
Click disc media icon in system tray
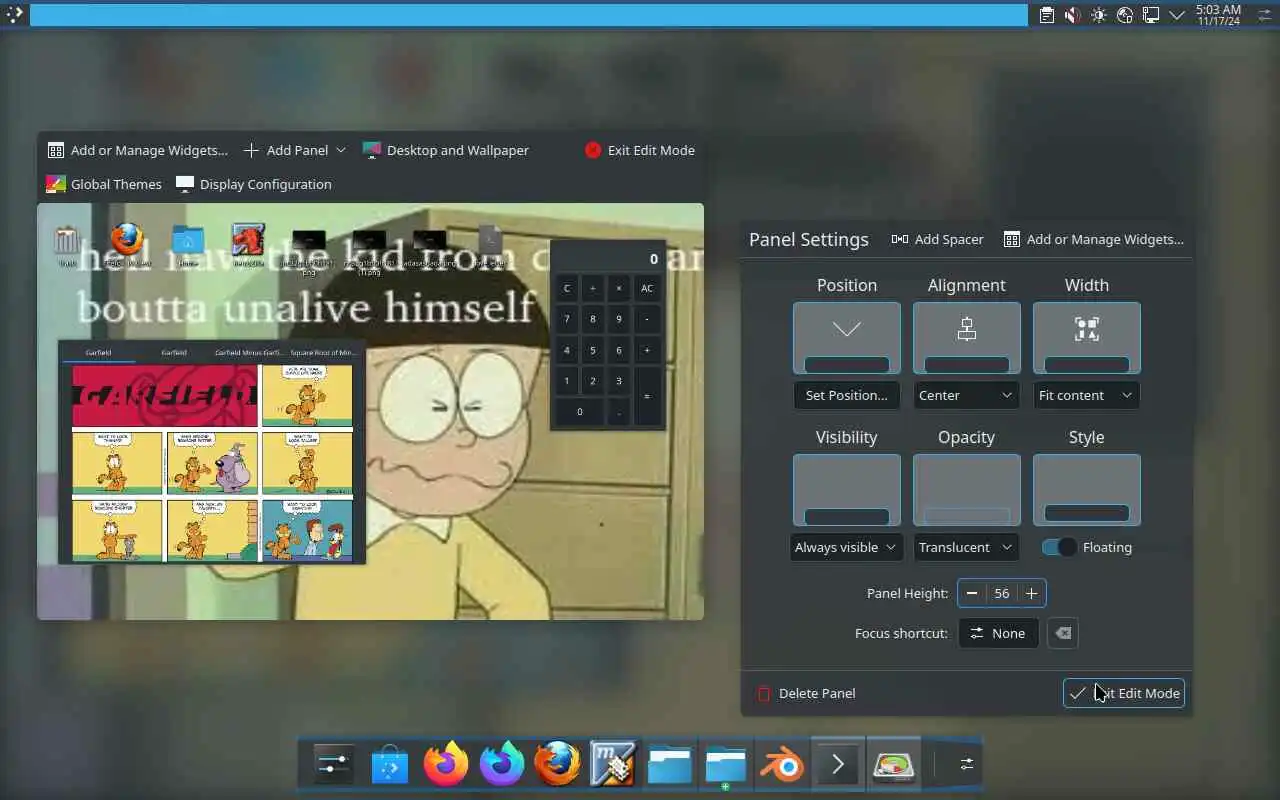(x=1125, y=15)
